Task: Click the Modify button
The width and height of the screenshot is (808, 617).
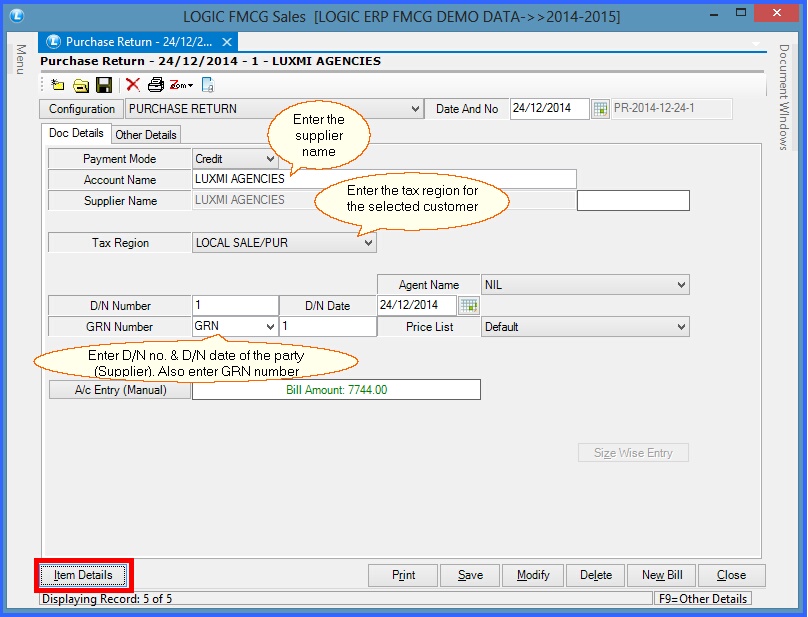Action: point(533,575)
